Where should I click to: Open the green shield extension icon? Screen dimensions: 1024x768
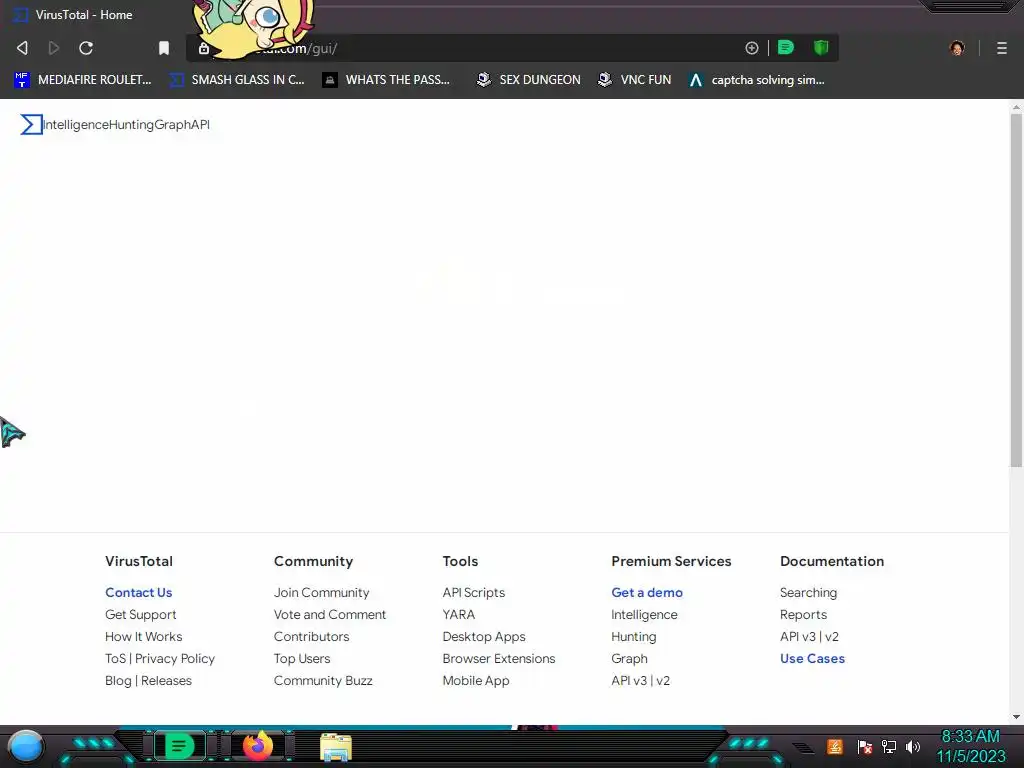[821, 48]
